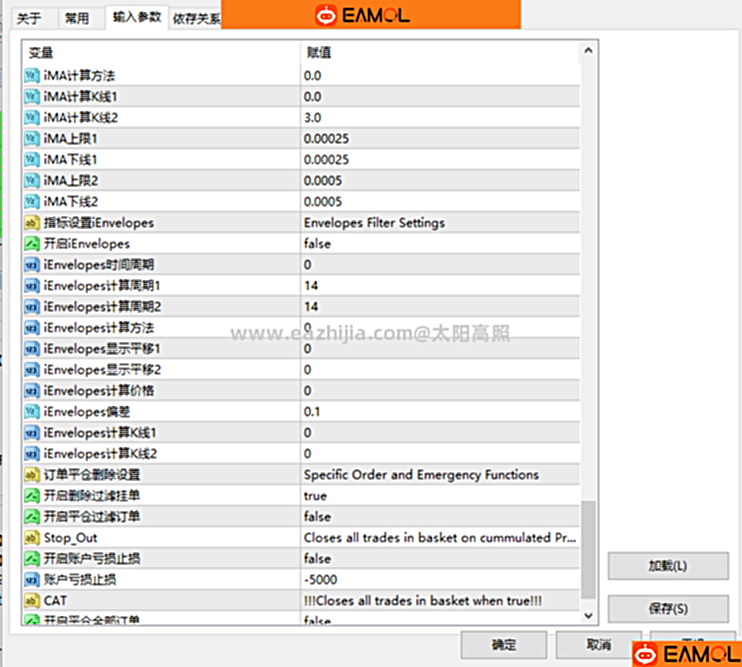Open the 开启平仓过滤订单 value dropdown
This screenshot has width=742, height=667.
pyautogui.click(x=440, y=517)
